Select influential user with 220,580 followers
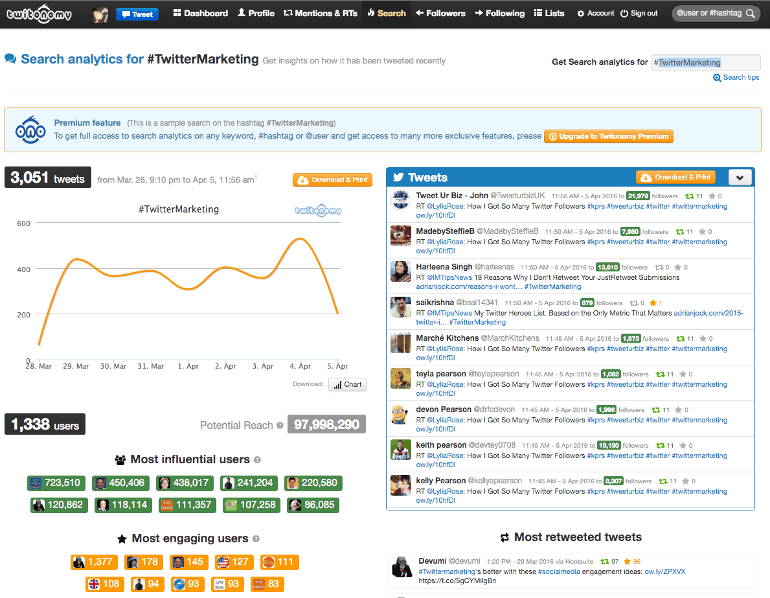The image size is (770, 598). coord(313,483)
